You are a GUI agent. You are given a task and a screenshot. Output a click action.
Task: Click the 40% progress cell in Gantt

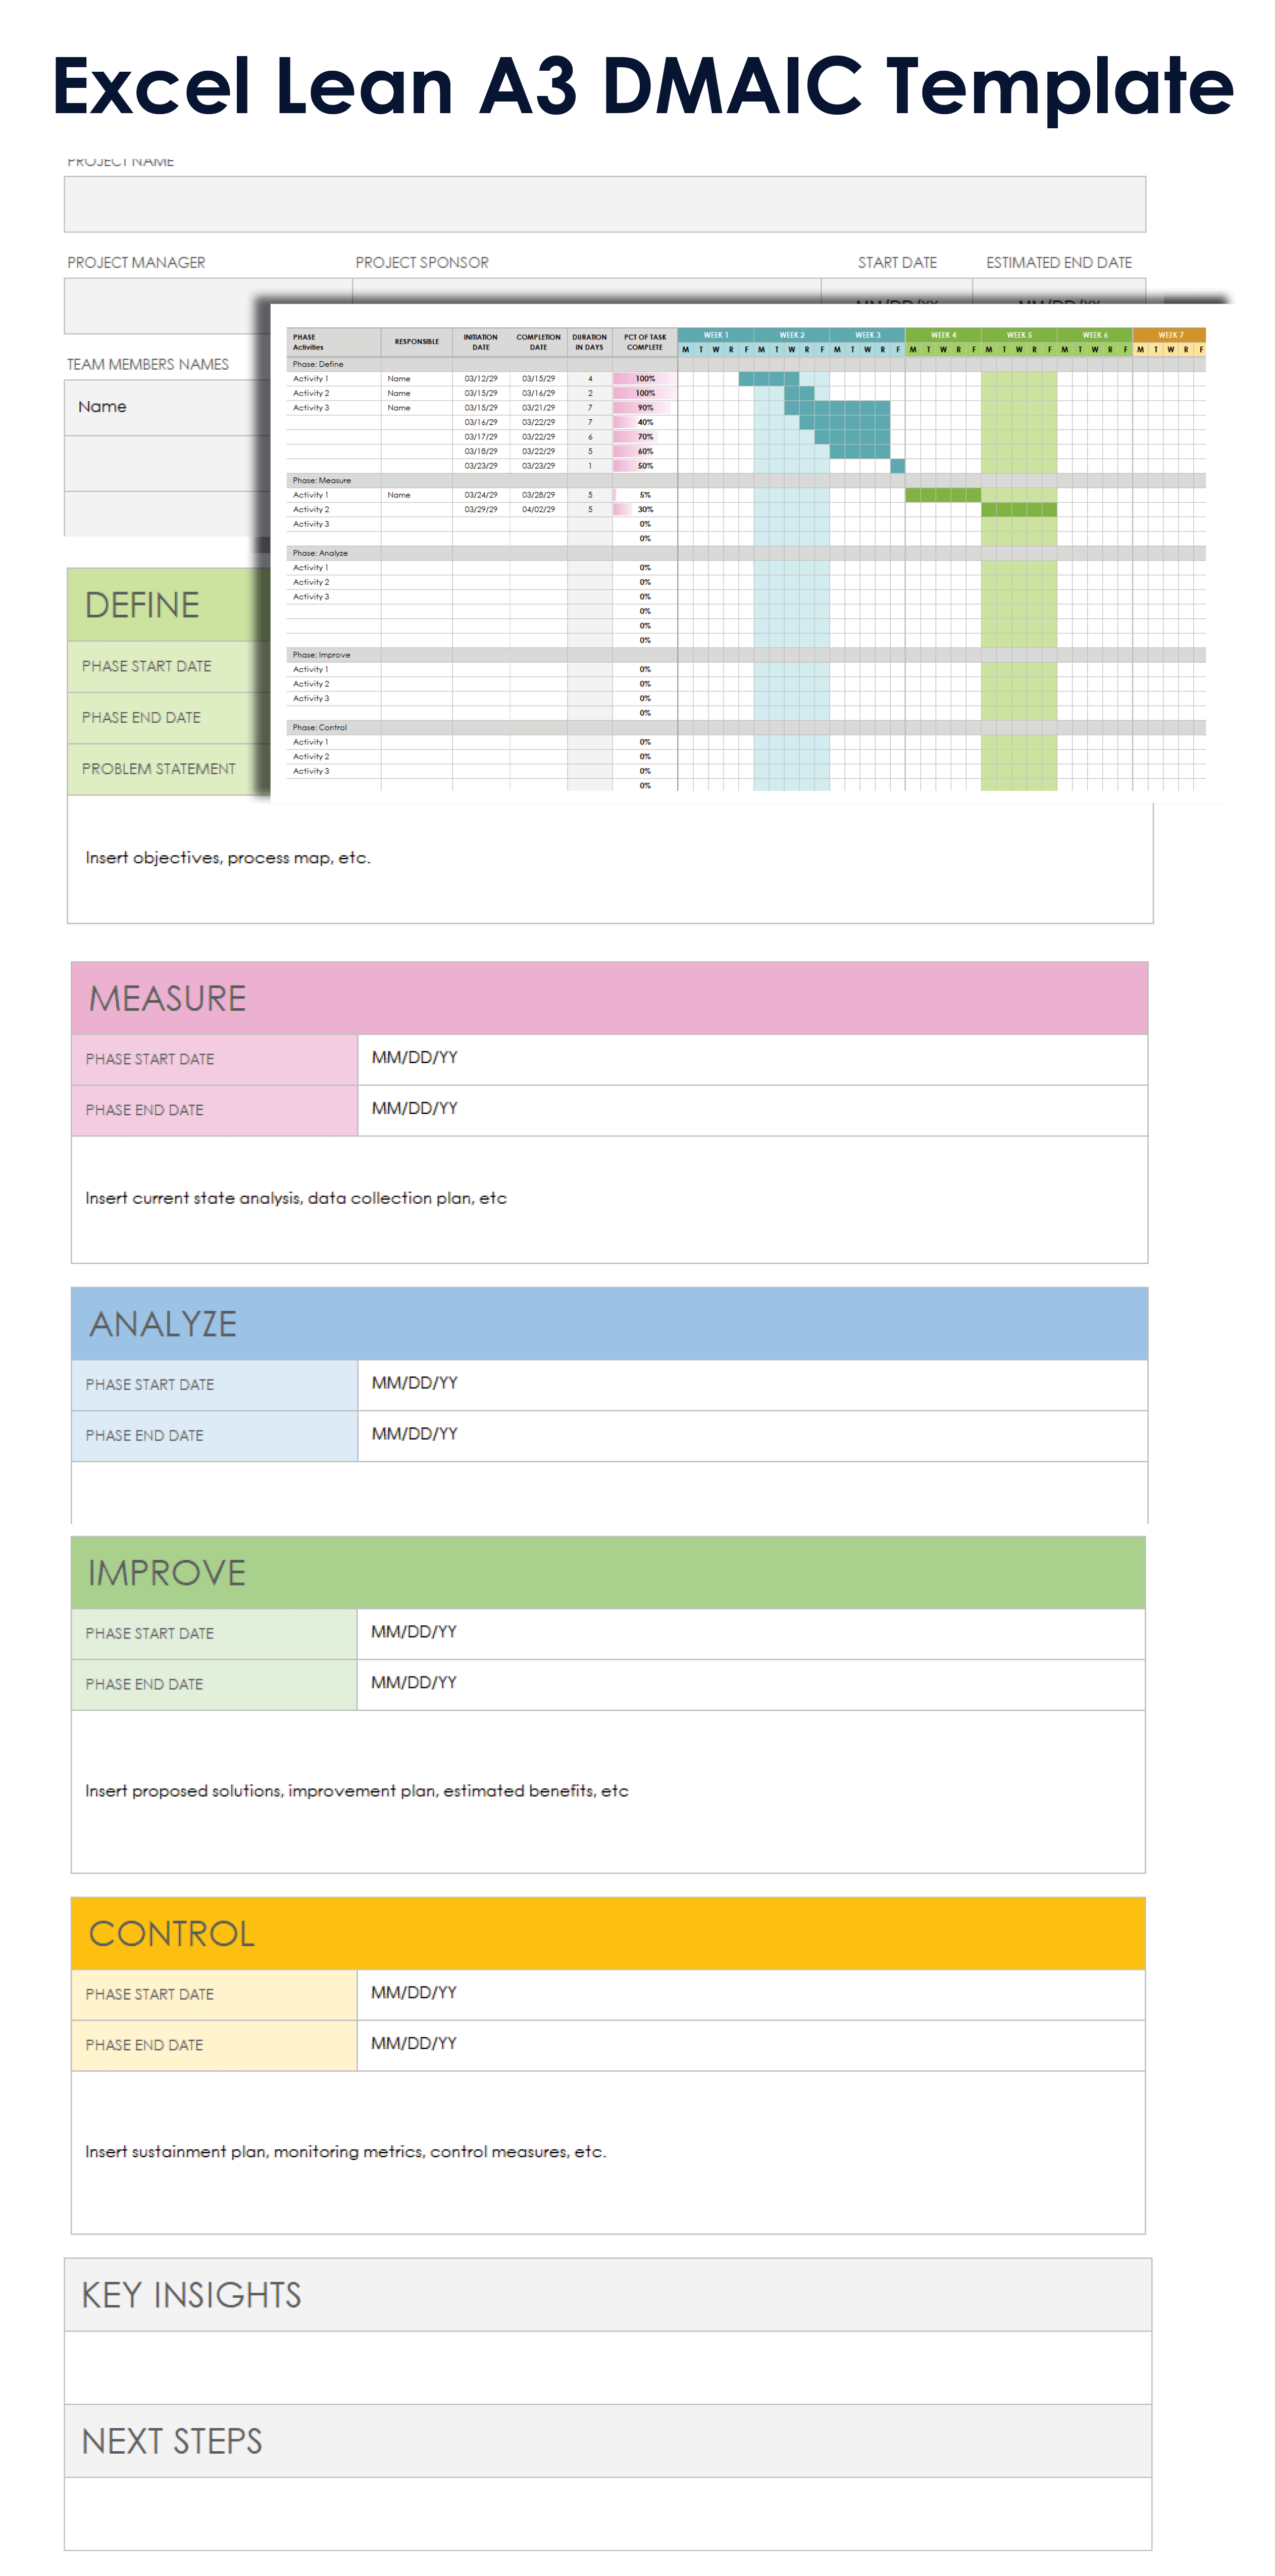tap(645, 423)
